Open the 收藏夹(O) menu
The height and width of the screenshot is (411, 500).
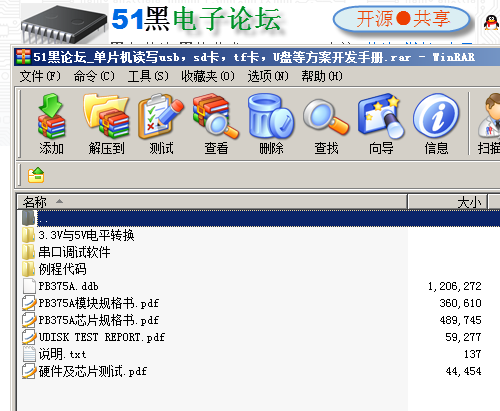point(208,76)
